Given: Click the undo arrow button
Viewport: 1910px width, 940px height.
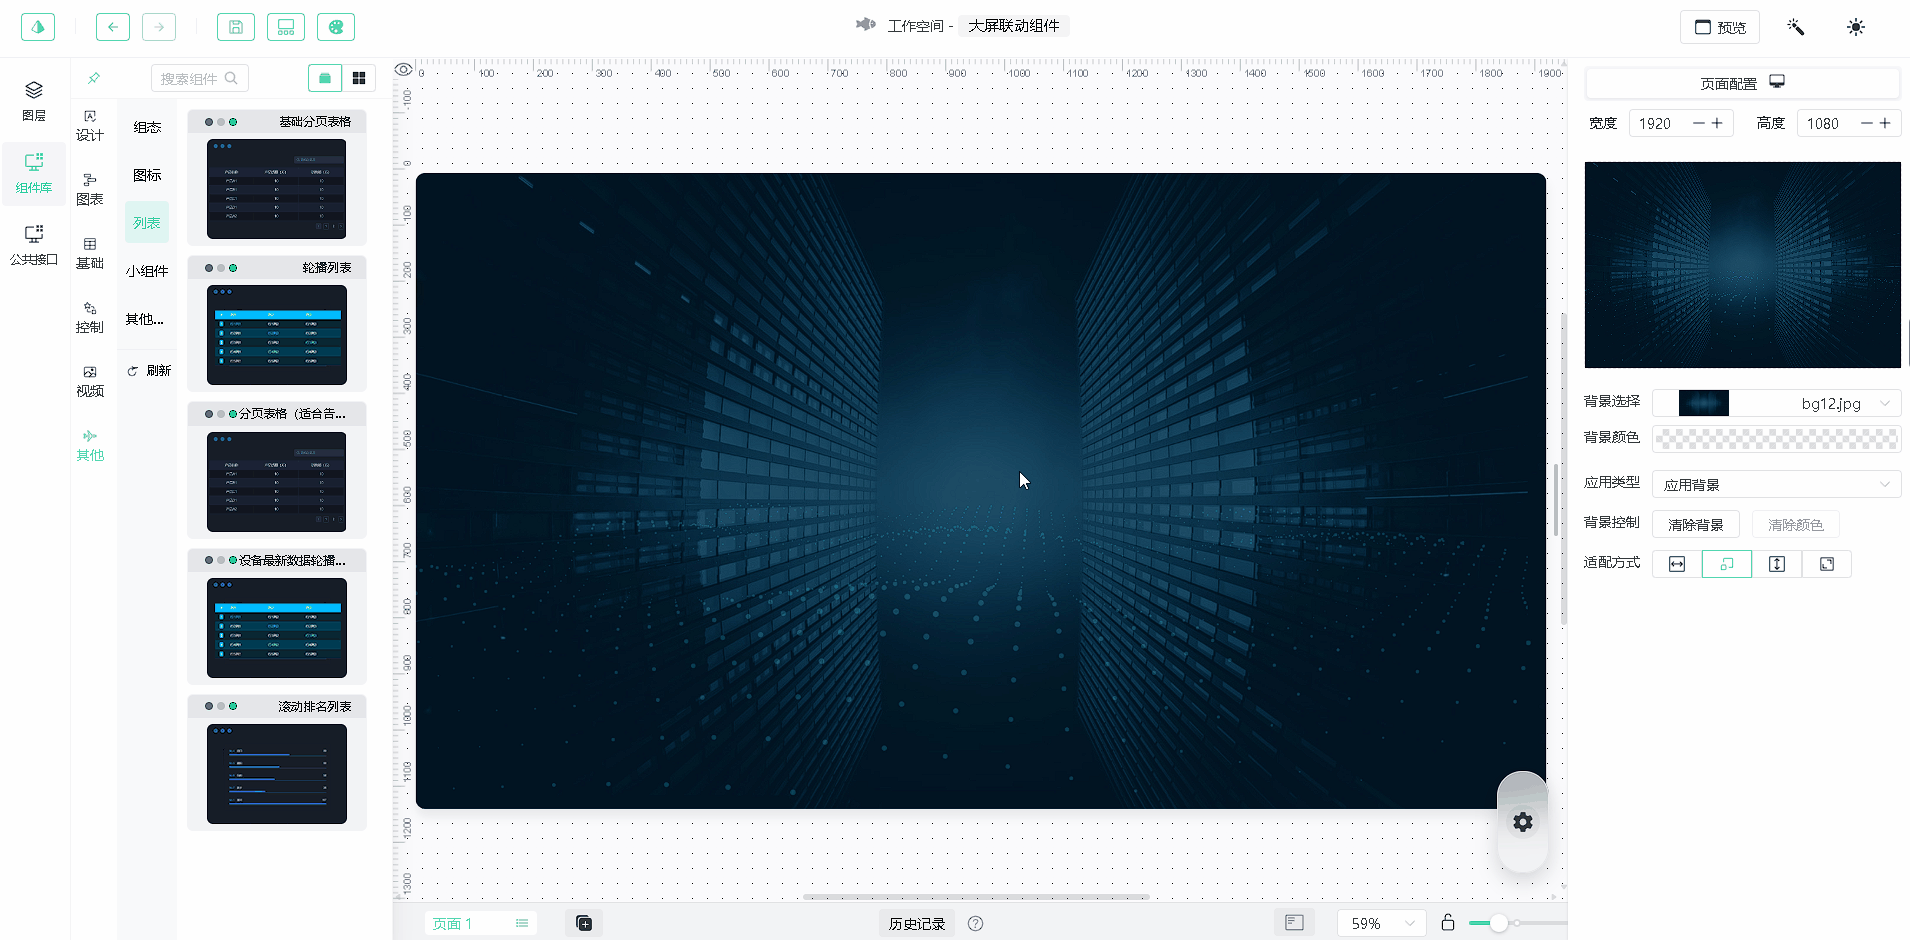Looking at the screenshot, I should coord(113,27).
